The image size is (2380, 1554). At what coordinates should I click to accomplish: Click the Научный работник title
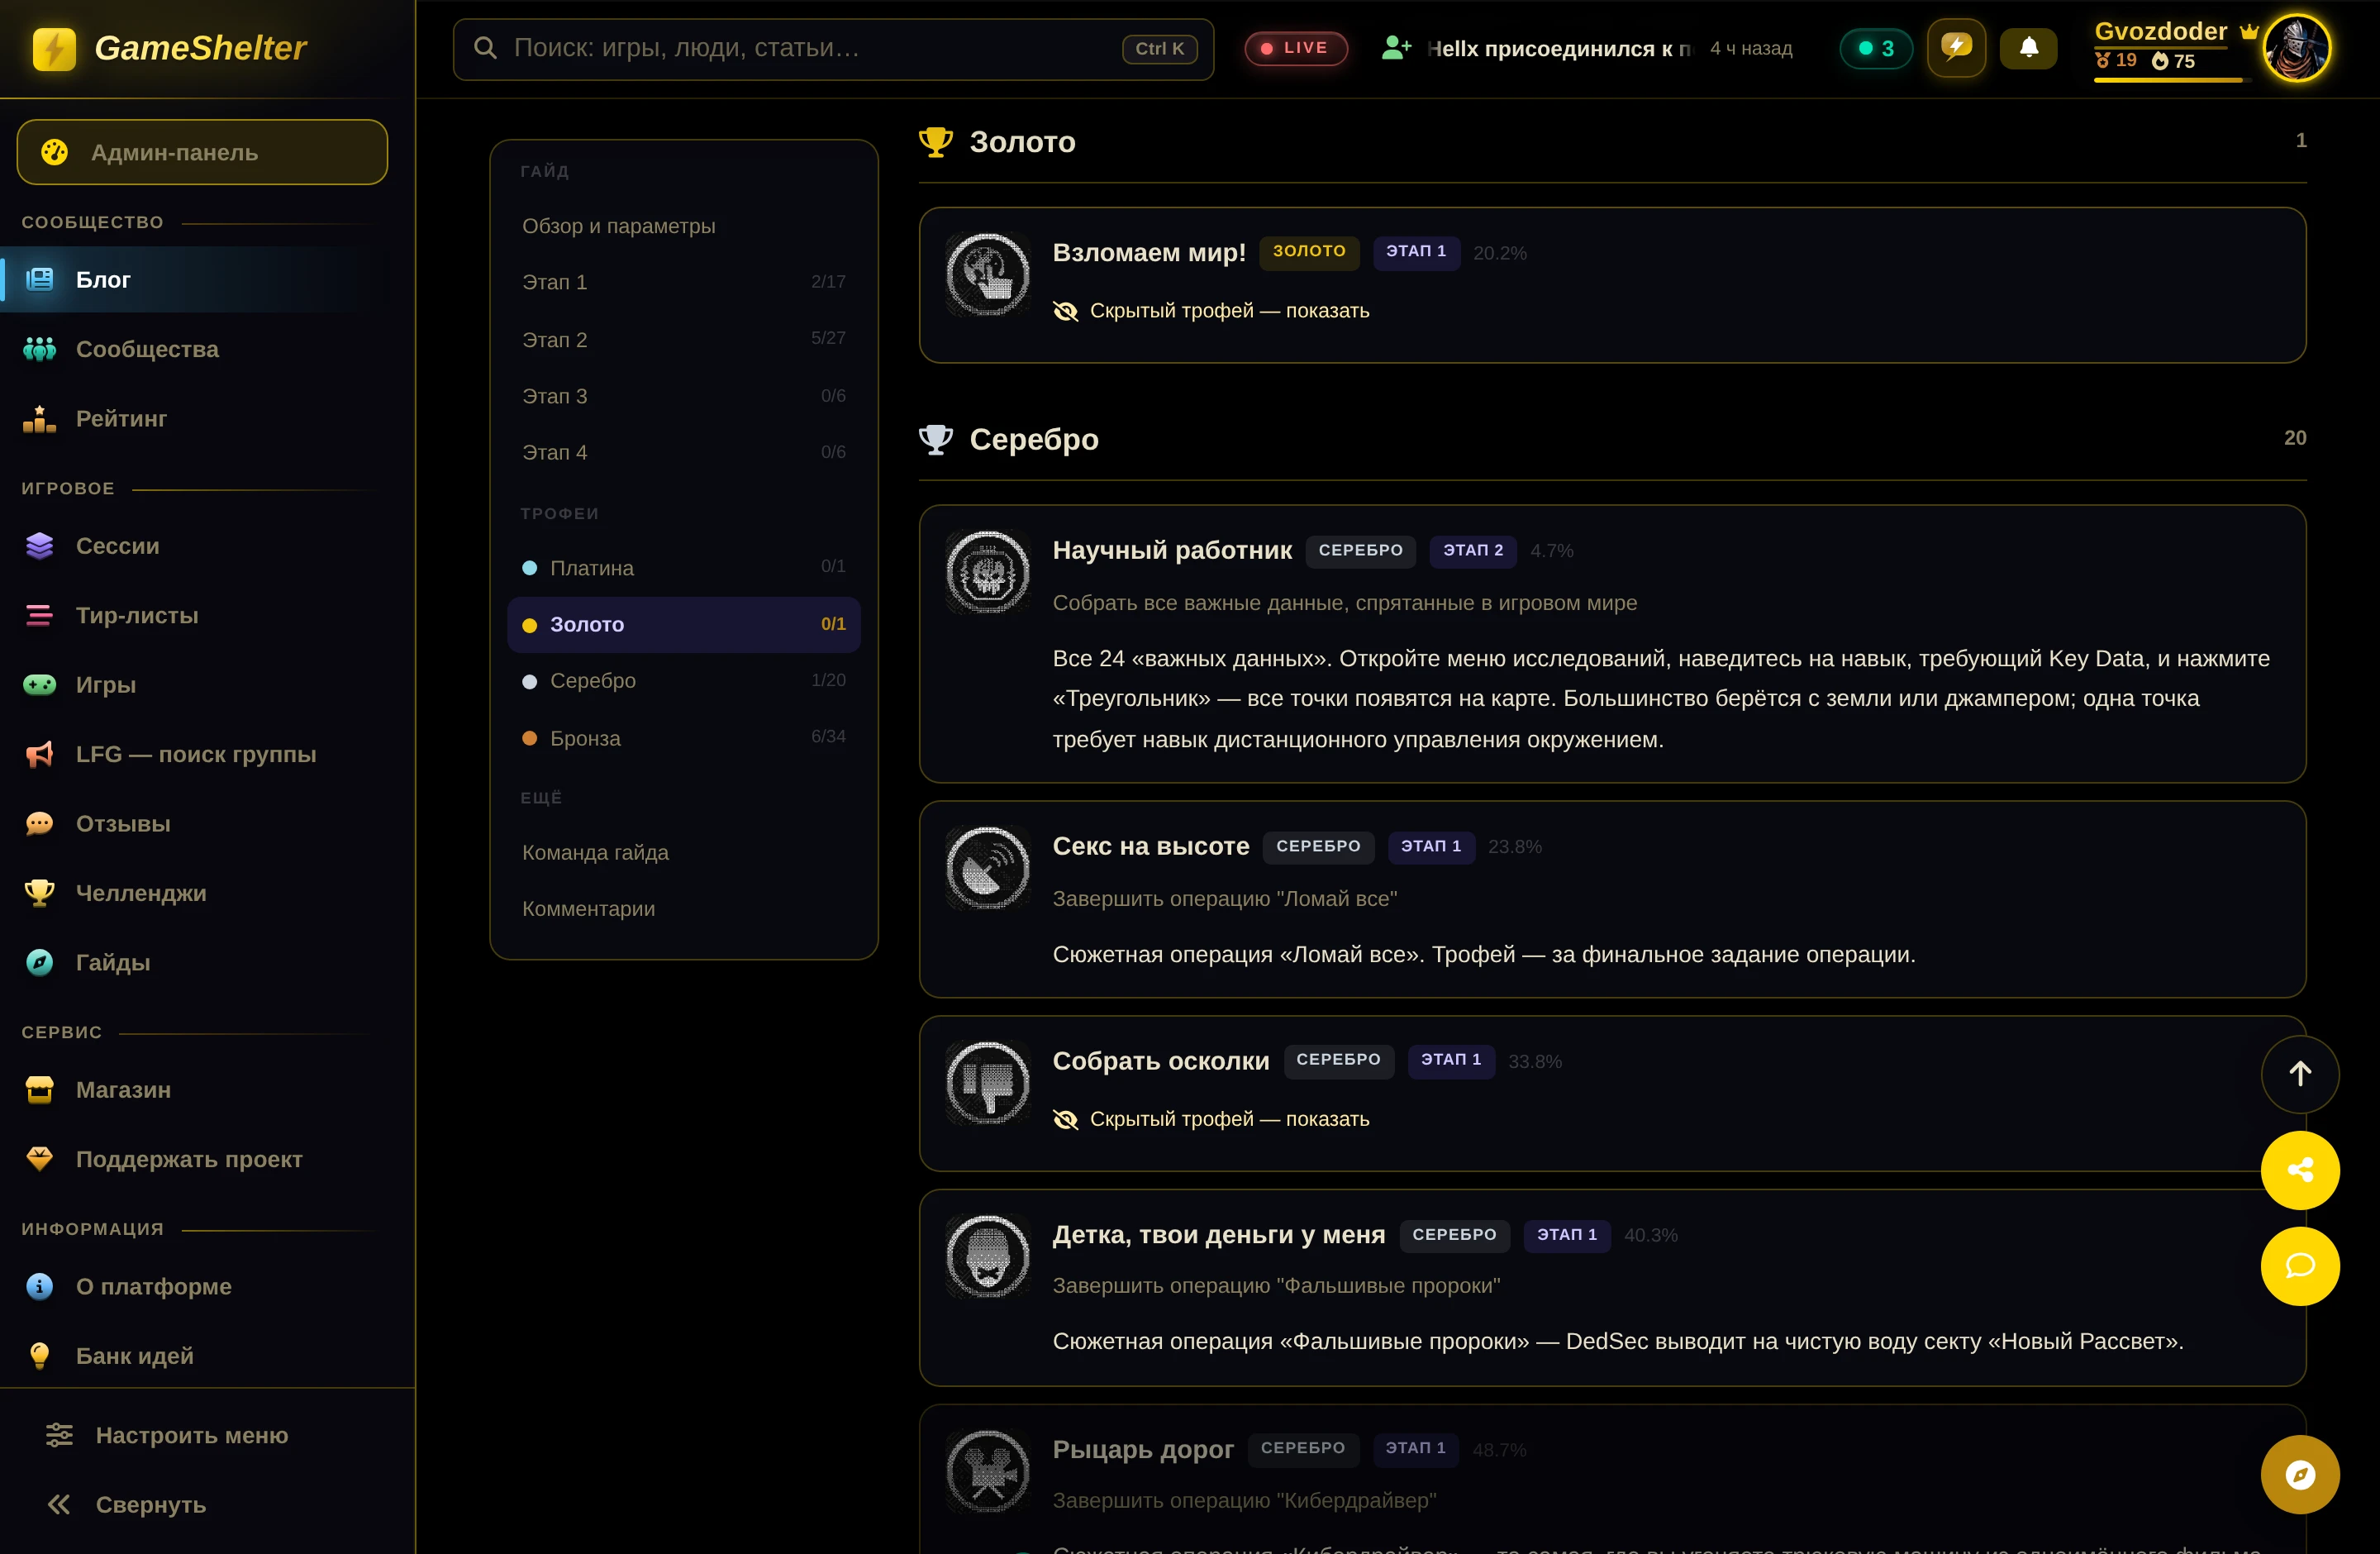point(1171,550)
